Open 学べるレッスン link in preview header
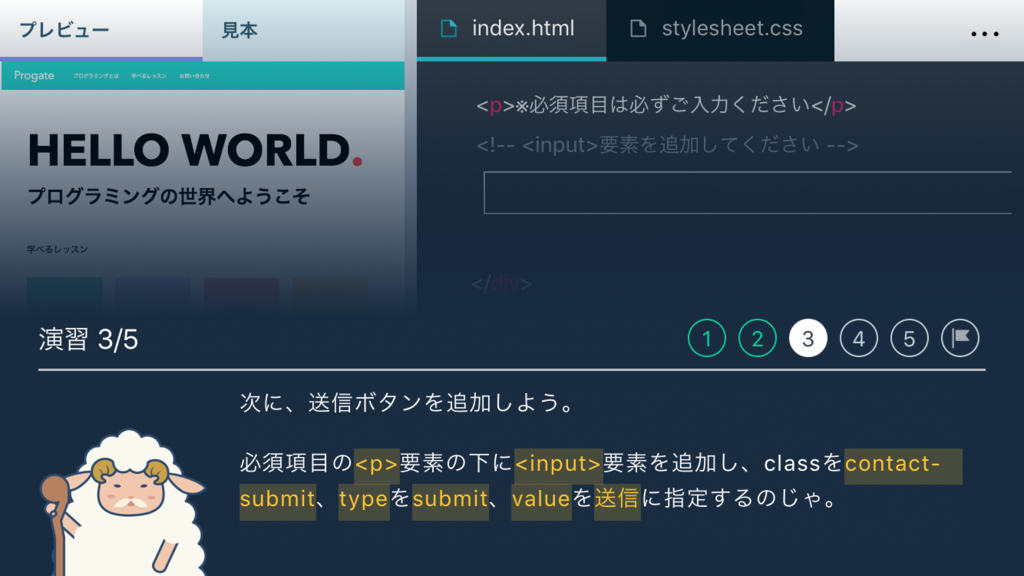Image resolution: width=1024 pixels, height=576 pixels. (149, 76)
